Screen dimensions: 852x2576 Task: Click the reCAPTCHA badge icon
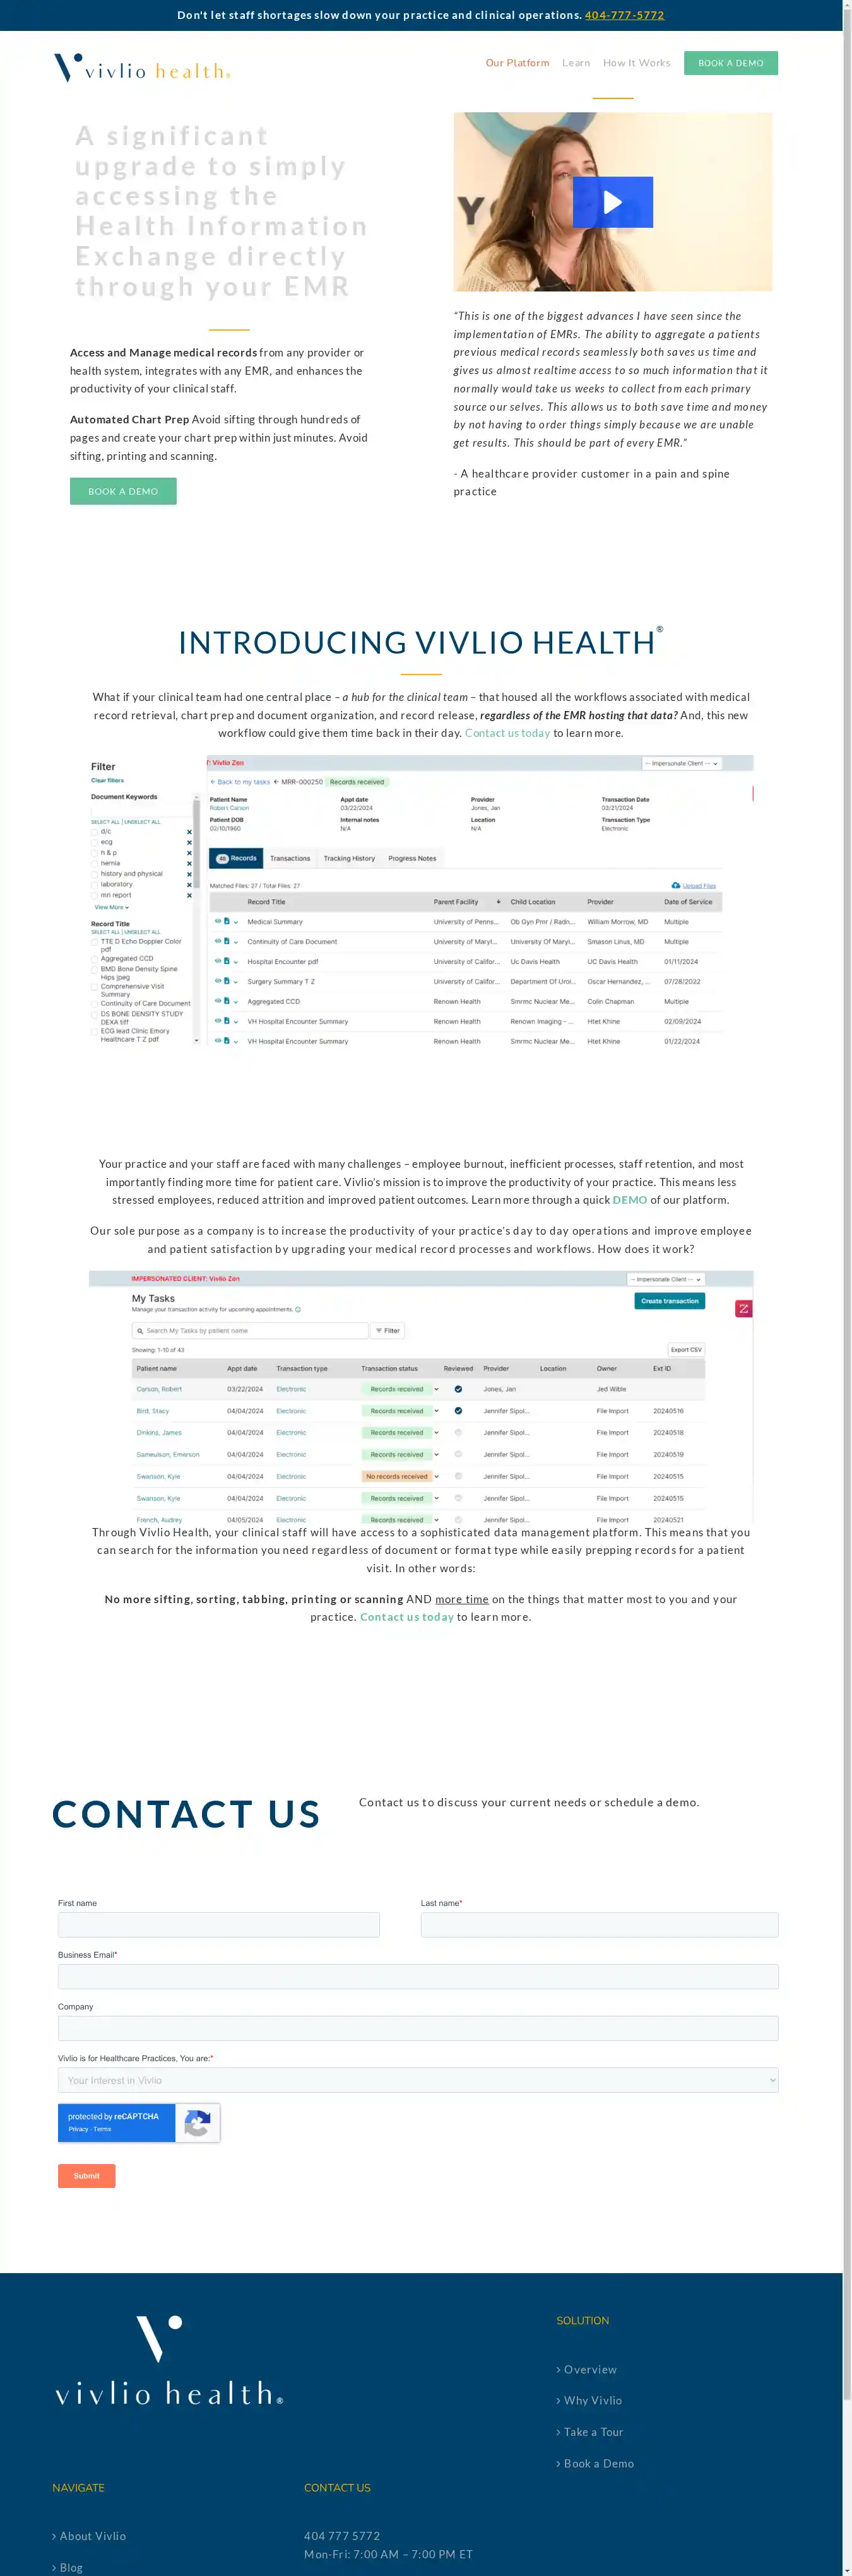tap(197, 2122)
